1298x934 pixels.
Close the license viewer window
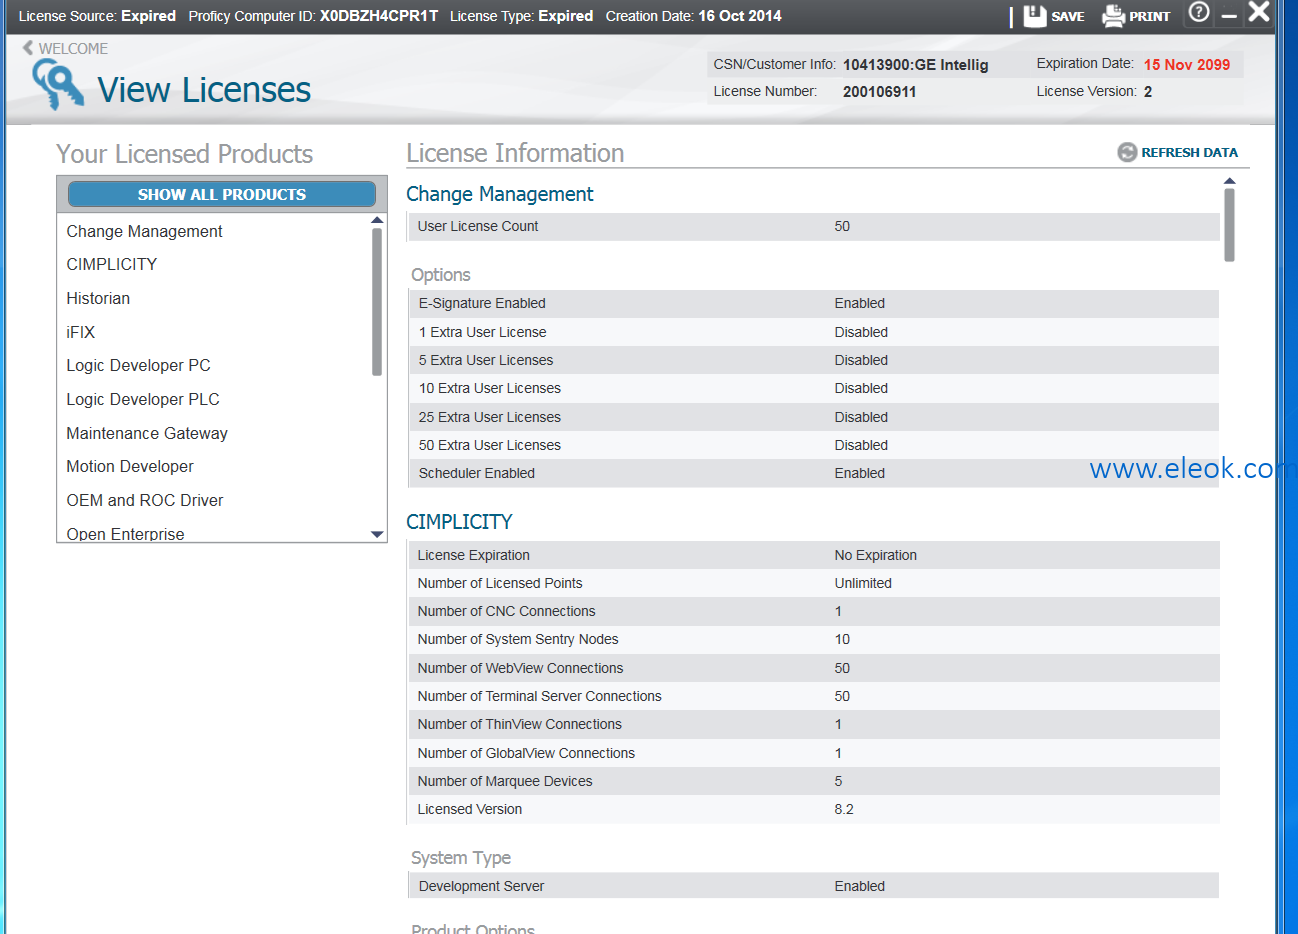[x=1259, y=12]
